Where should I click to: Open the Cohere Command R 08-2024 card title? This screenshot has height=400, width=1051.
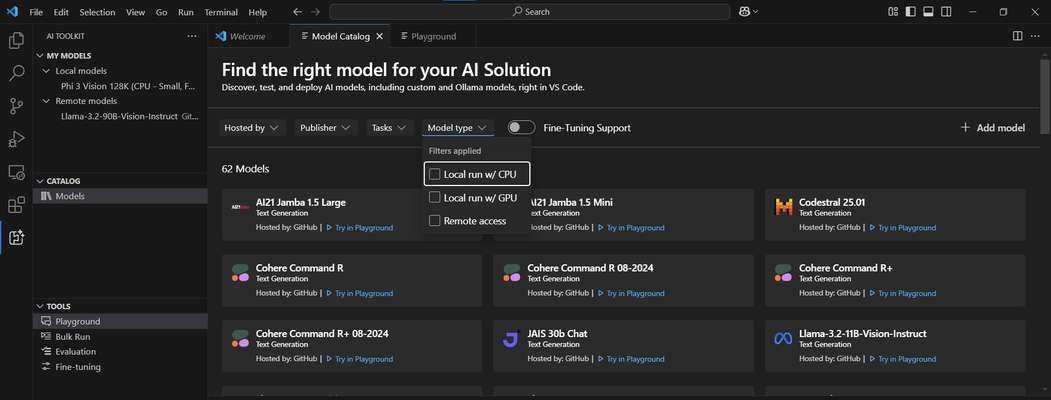tap(590, 268)
